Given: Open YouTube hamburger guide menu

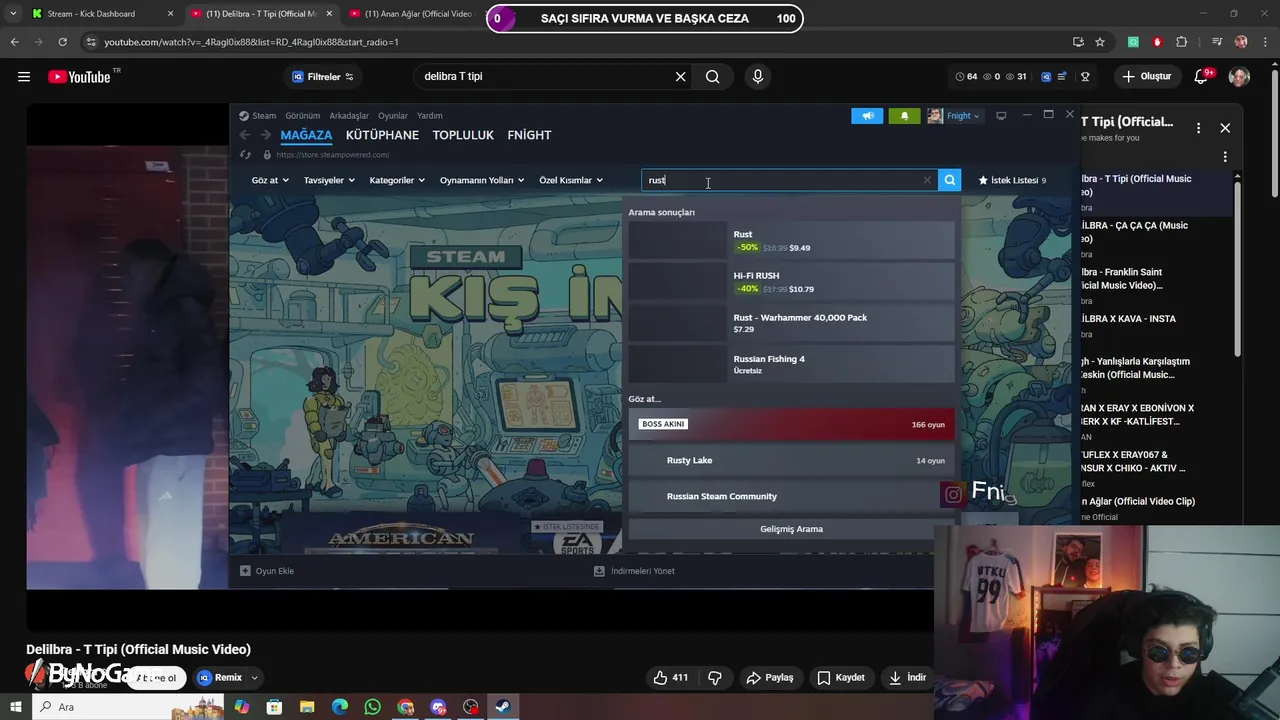Looking at the screenshot, I should [x=24, y=77].
